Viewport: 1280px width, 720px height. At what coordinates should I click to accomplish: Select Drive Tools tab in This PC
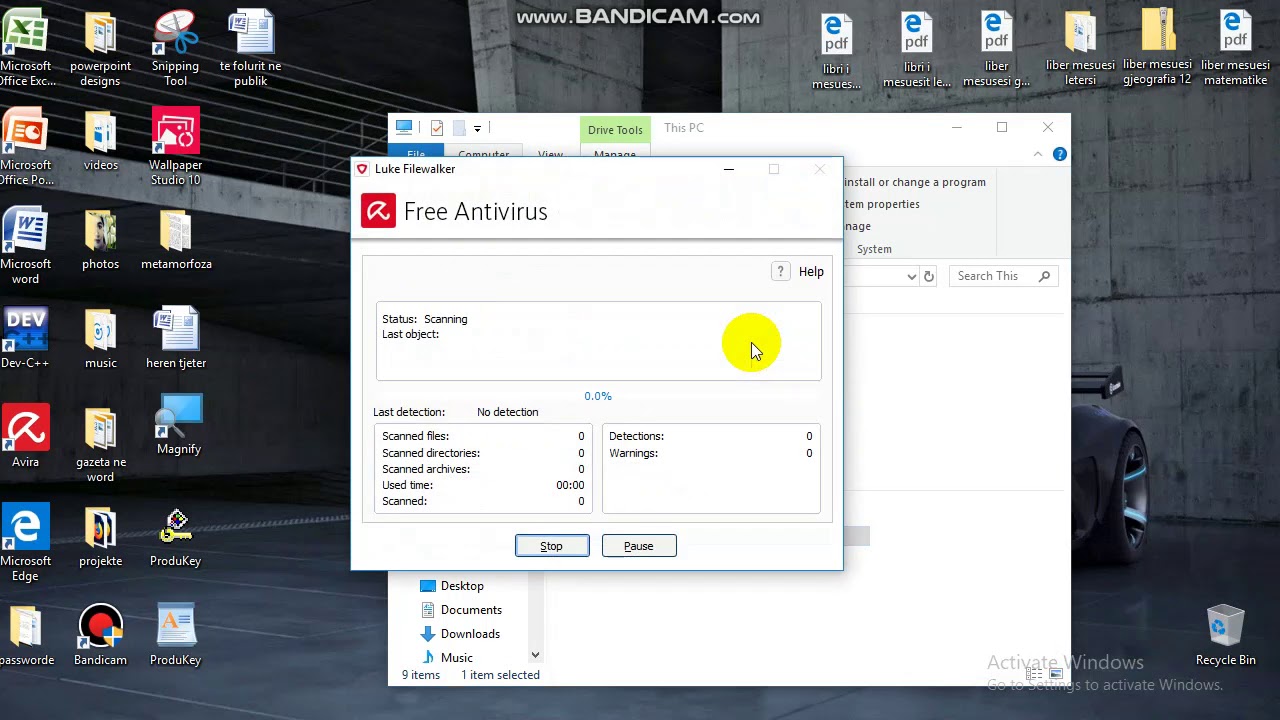tap(615, 130)
